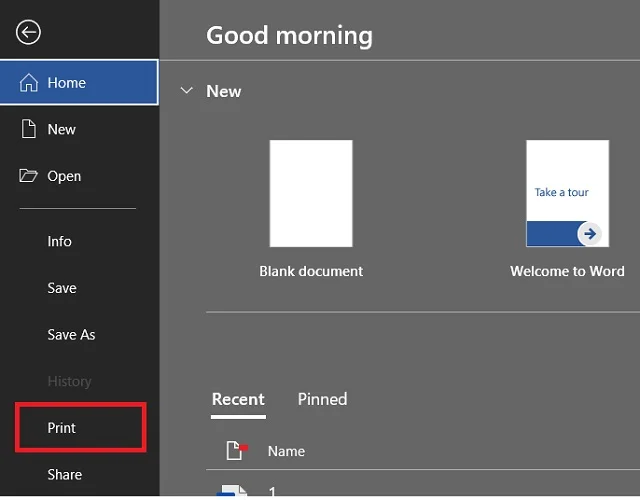Choose Save As in the sidebar
Image resolution: width=640 pixels, height=500 pixels.
coord(71,335)
